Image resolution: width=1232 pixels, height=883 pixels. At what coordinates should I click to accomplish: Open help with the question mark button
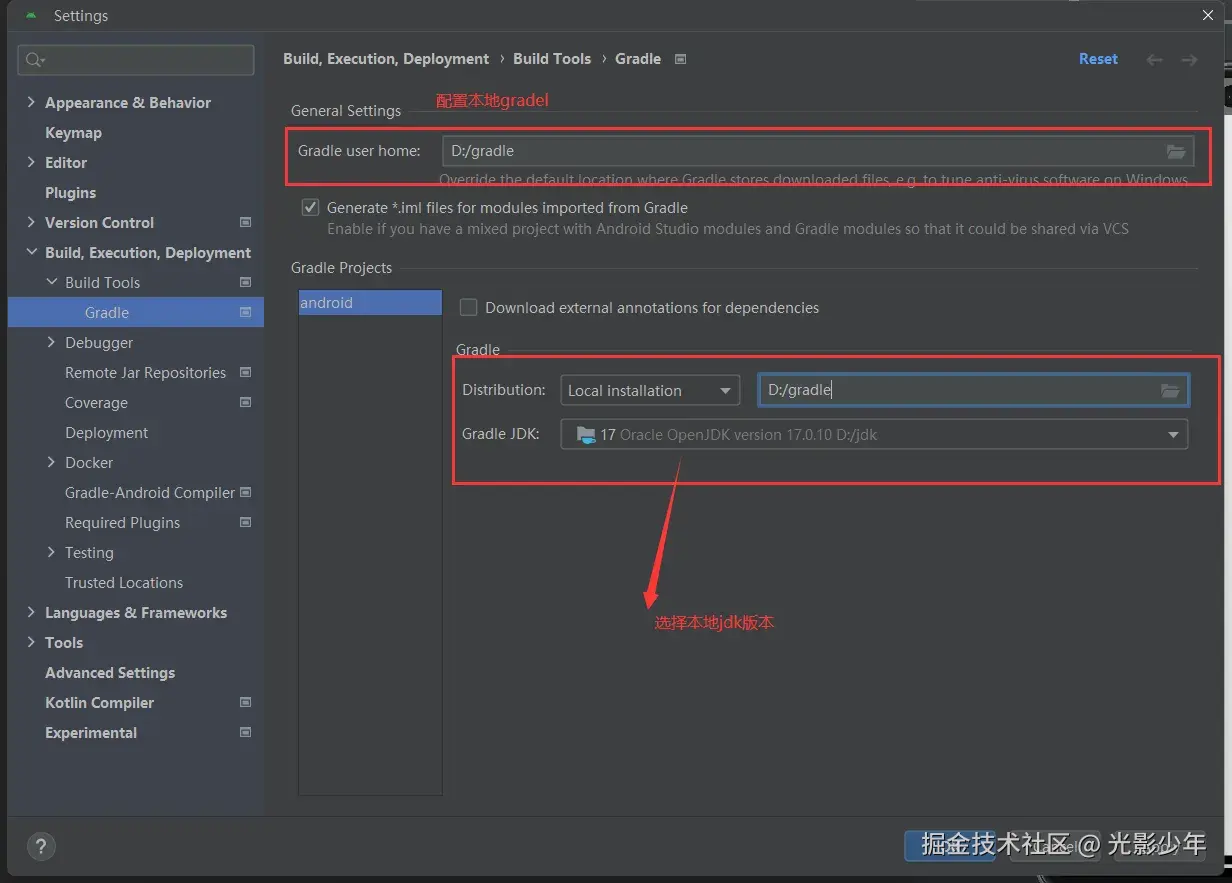pos(41,845)
